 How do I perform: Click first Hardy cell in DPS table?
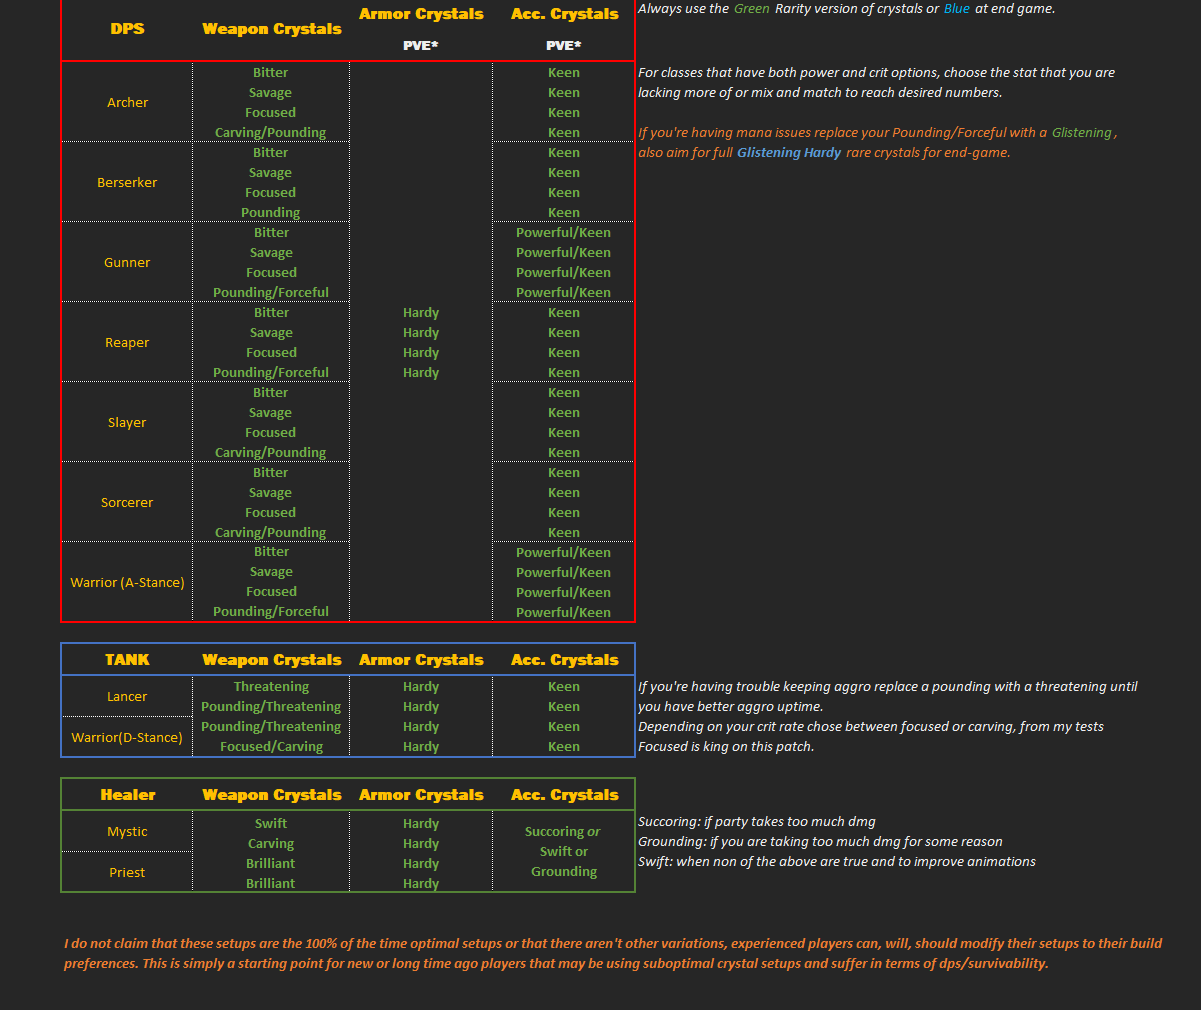tap(421, 312)
